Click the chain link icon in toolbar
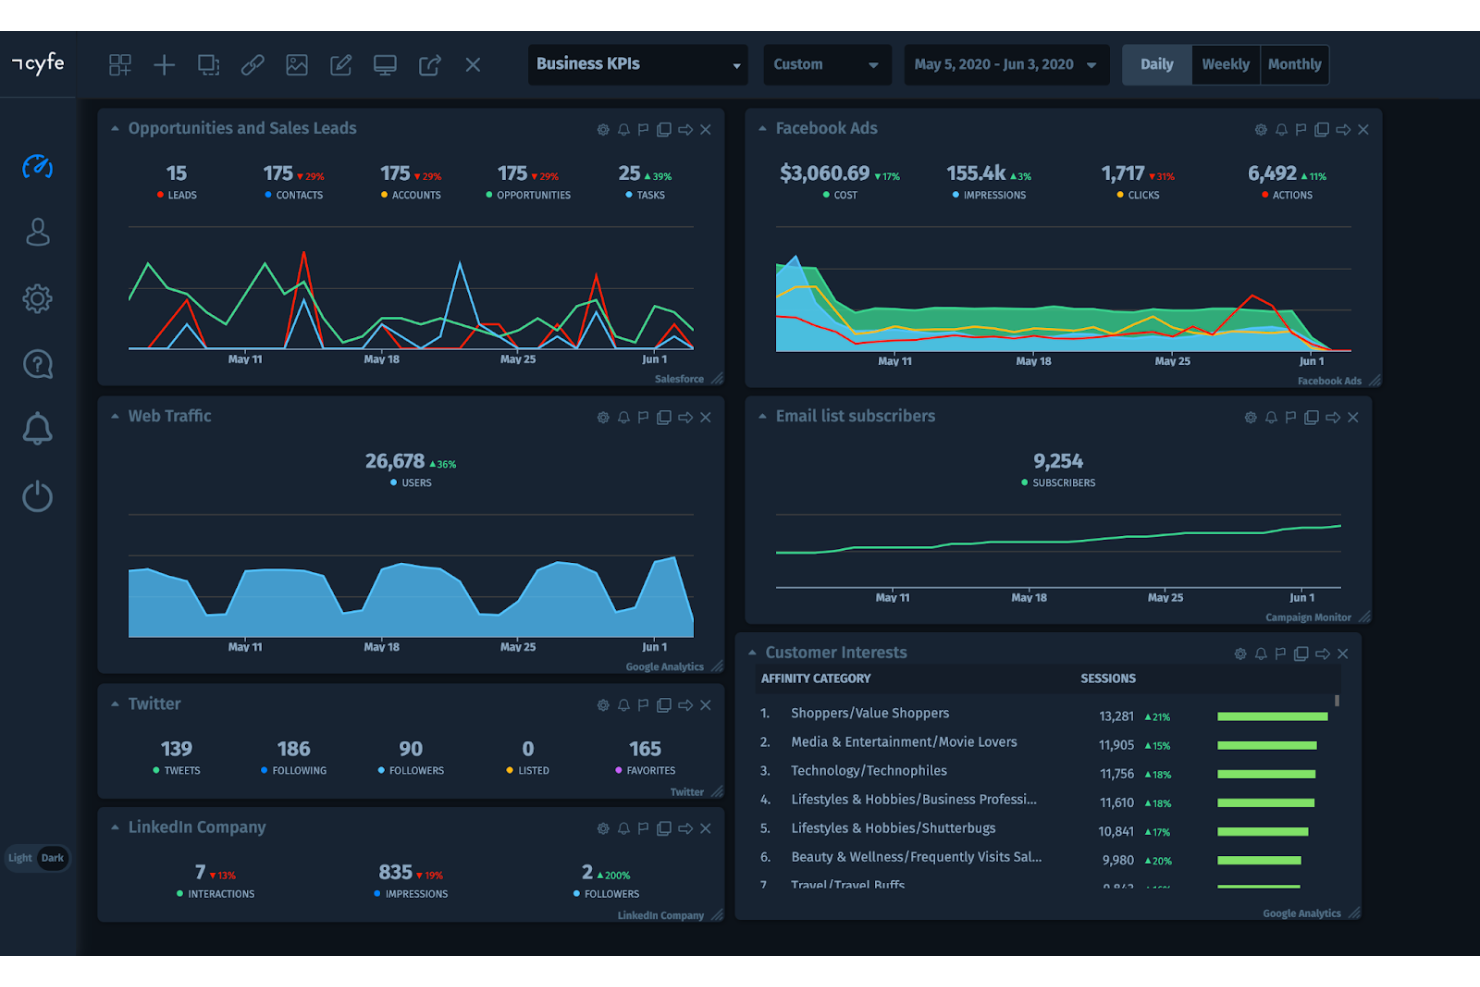 pos(253,65)
